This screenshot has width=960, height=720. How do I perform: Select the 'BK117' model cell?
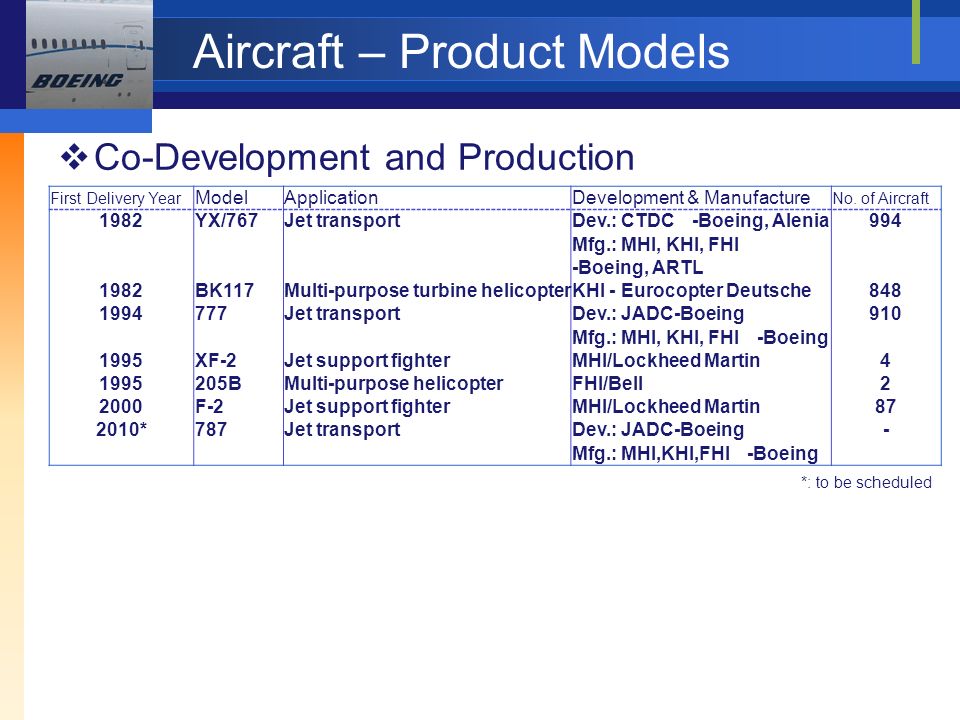click(x=224, y=290)
